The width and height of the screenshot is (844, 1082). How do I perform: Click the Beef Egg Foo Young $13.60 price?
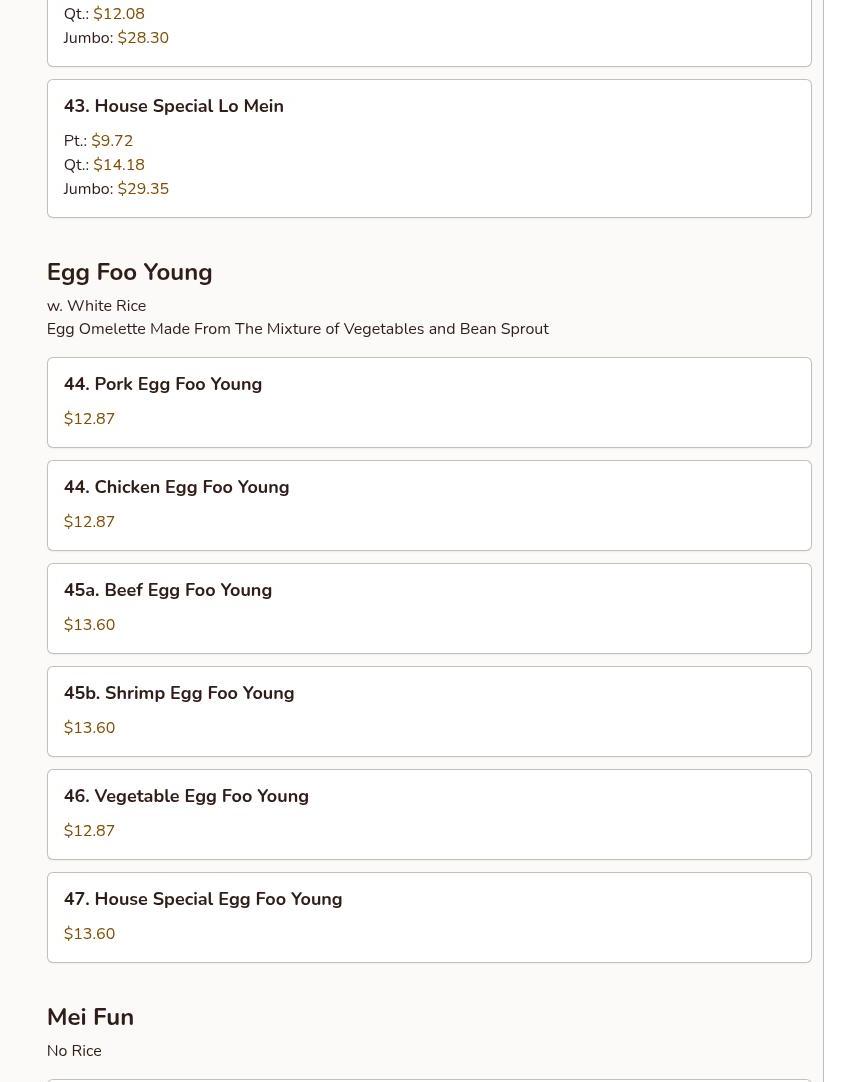tap(89, 625)
